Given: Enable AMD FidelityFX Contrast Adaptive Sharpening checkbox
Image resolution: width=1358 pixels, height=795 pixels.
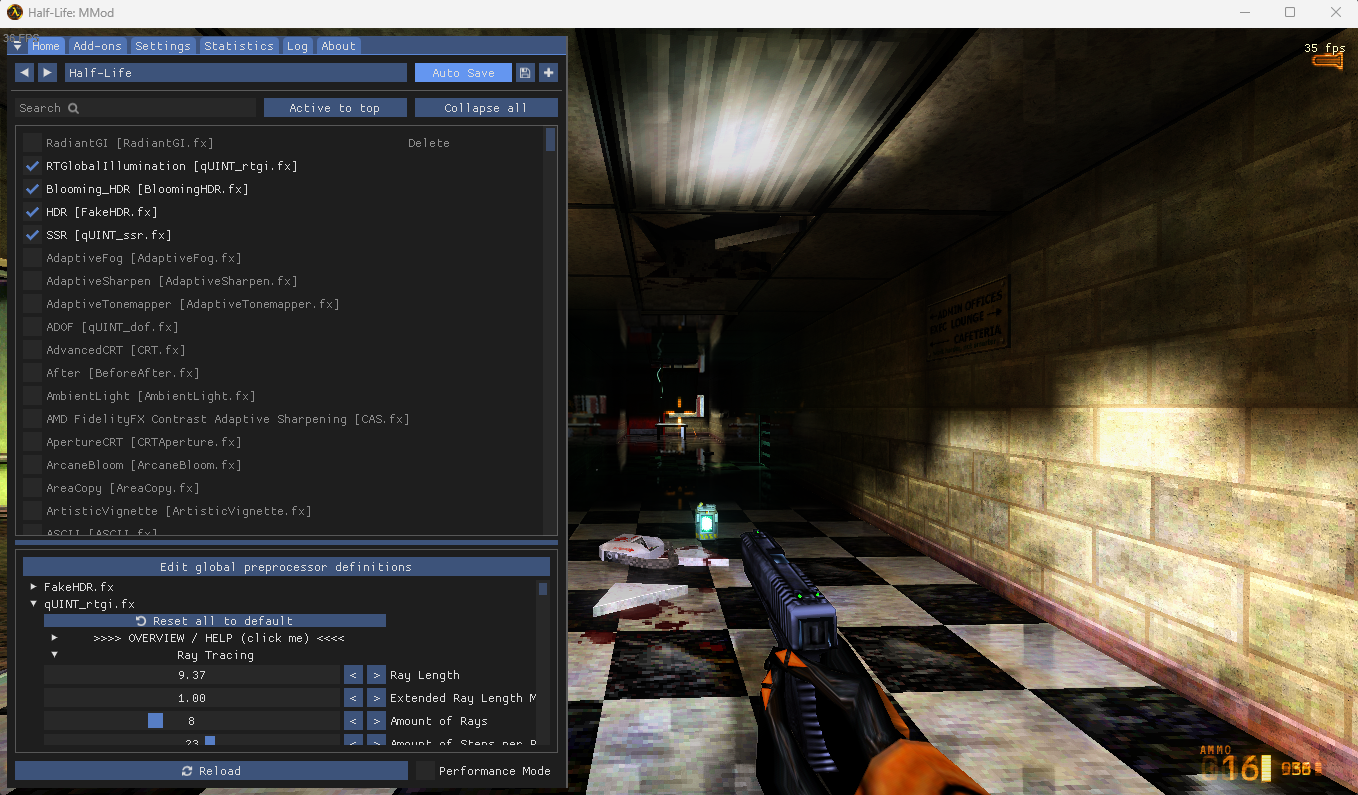Looking at the screenshot, I should (x=33, y=419).
